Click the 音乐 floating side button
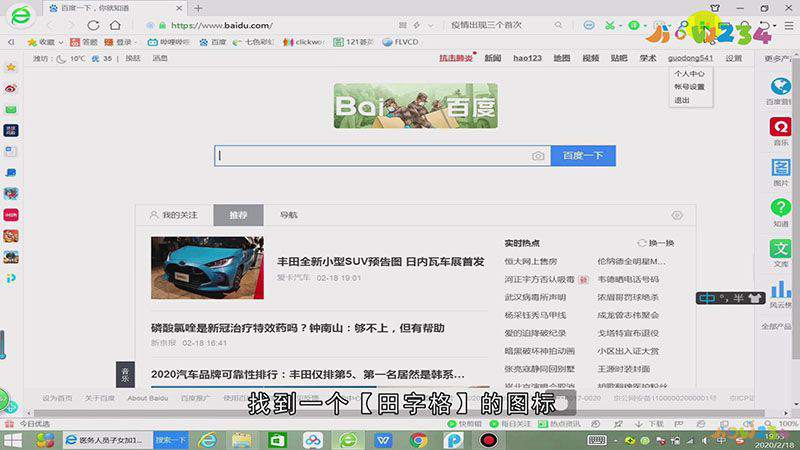Screen dimensions: 800x450 [126, 375]
